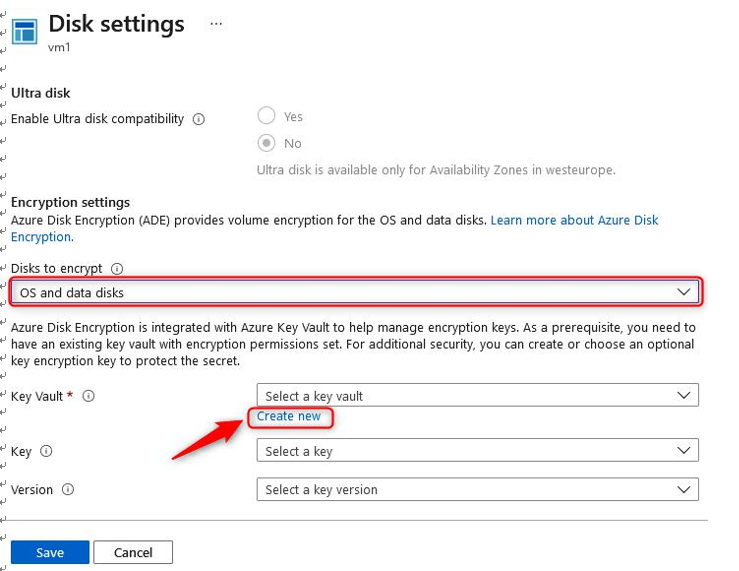739x571 pixels.
Task: Click the Version info icon
Action: point(68,489)
